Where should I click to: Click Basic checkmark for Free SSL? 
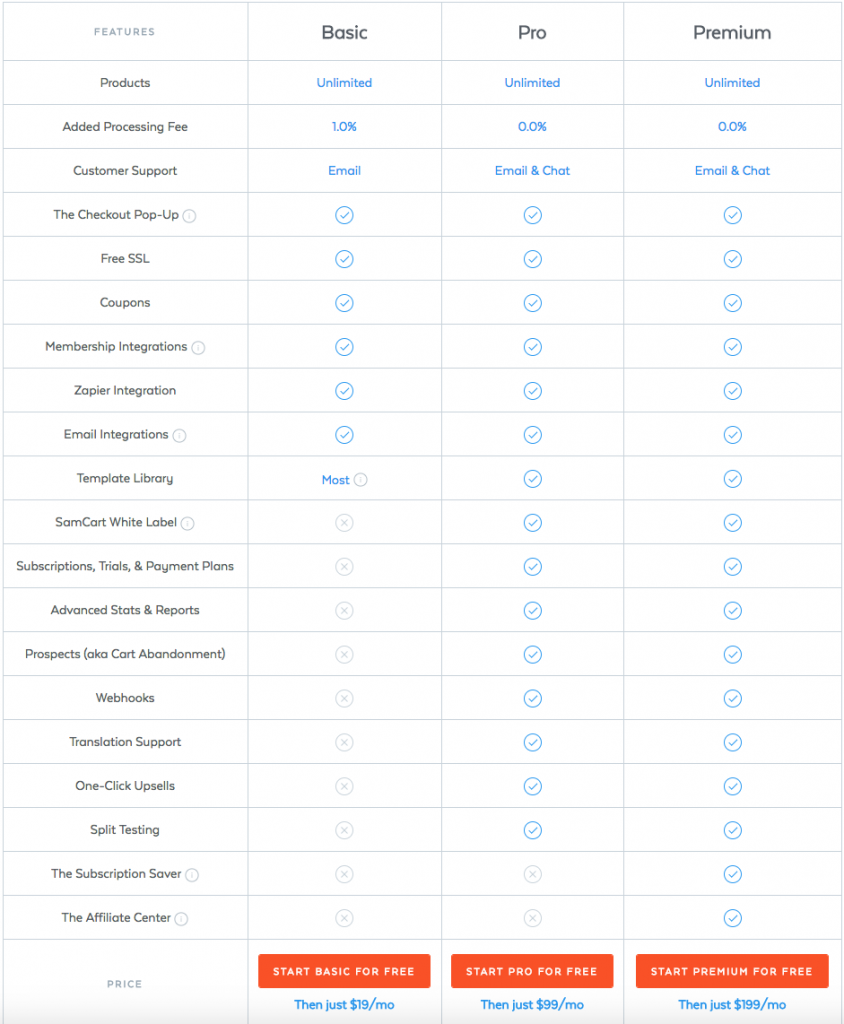(x=344, y=259)
